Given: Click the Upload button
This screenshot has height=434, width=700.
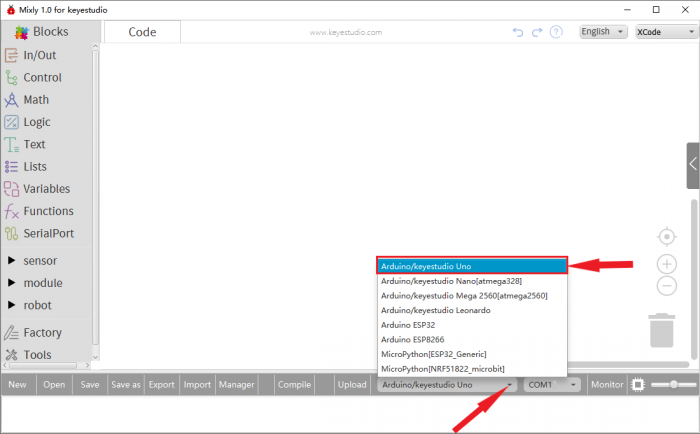Looking at the screenshot, I should [352, 385].
